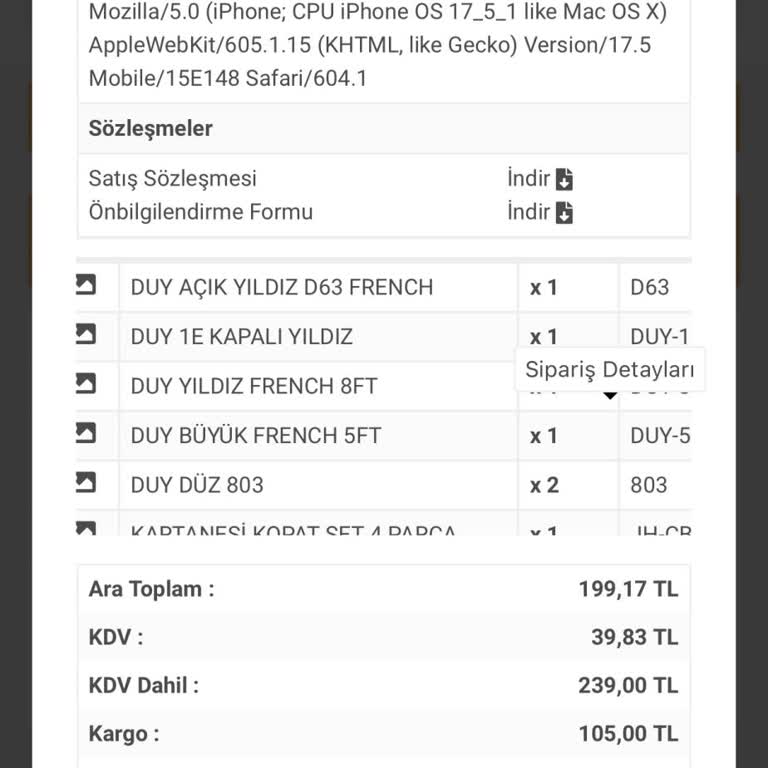Select the DUY 1E KAPALI YILDIZ product name
The height and width of the screenshot is (768, 768).
click(242, 337)
